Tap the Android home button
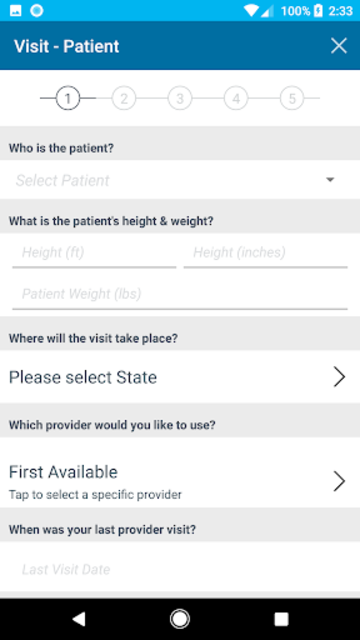The image size is (360, 640). (180, 619)
